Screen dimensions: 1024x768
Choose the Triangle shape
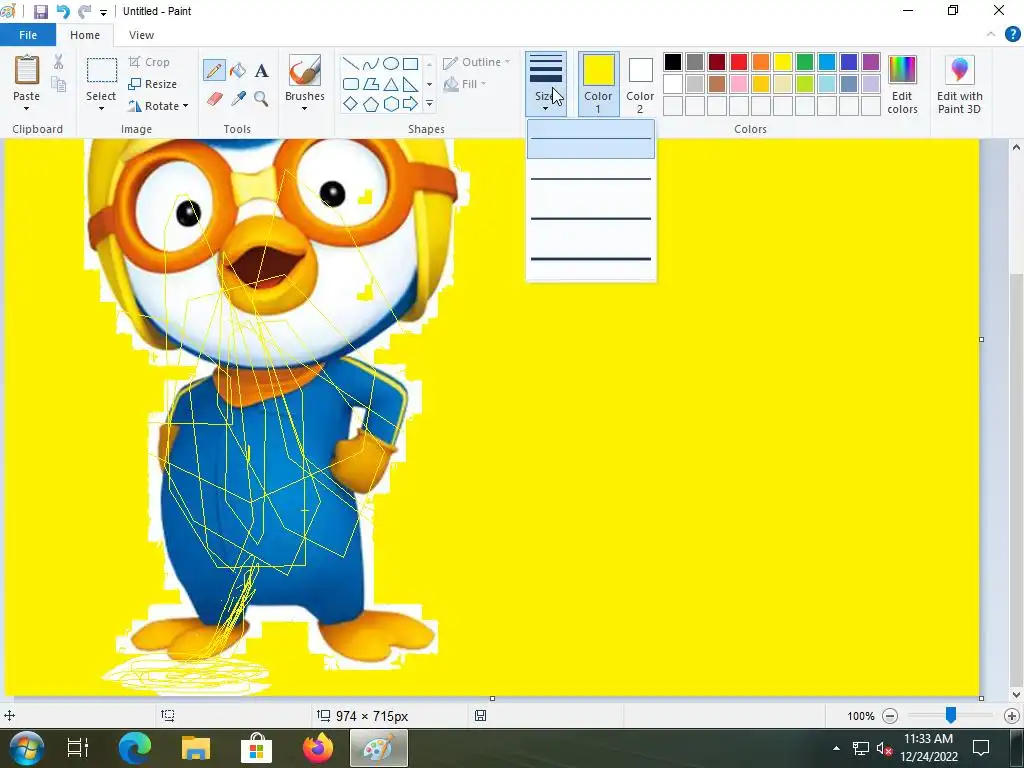(x=391, y=84)
